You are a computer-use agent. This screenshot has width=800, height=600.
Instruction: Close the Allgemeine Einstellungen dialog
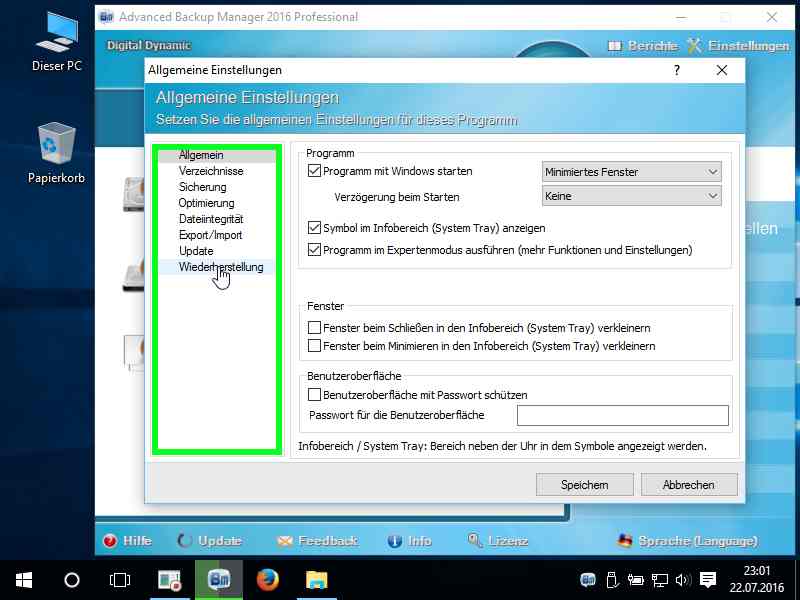coord(721,70)
